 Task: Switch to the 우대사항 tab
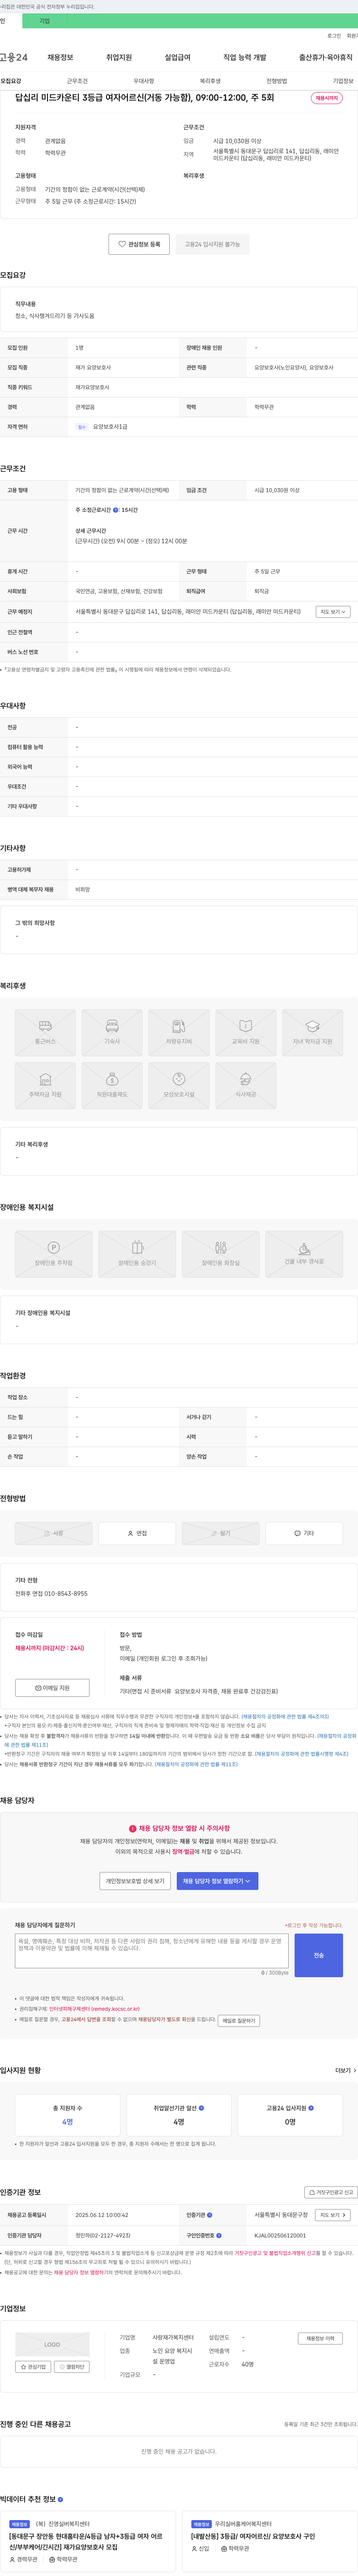pyautogui.click(x=144, y=81)
